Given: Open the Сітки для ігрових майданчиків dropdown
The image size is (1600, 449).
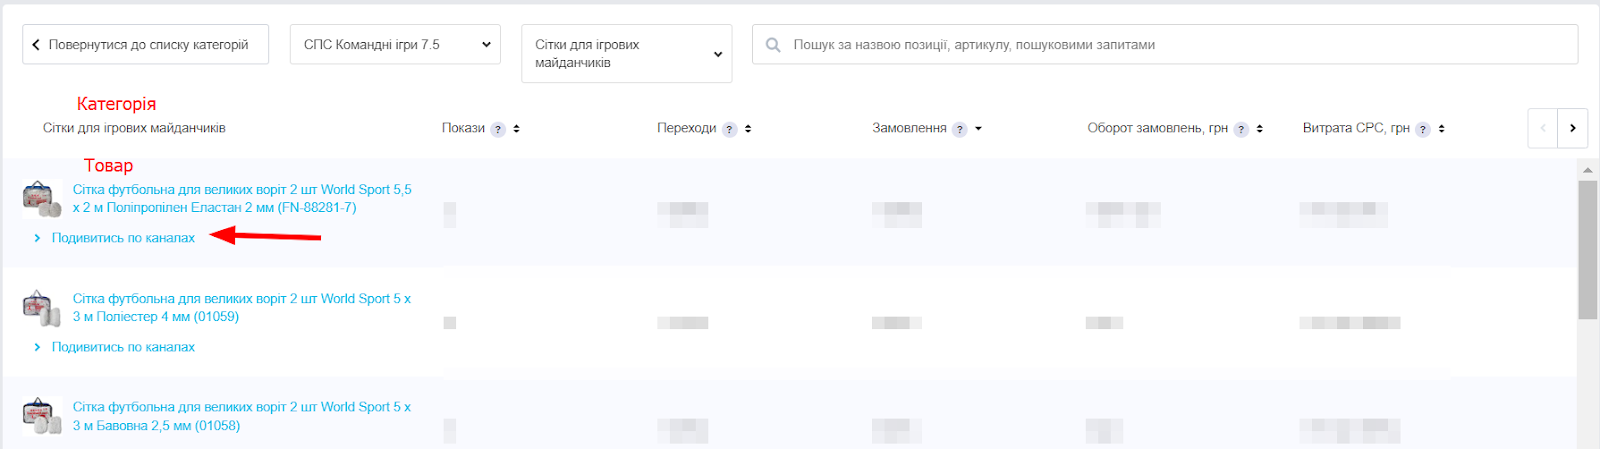Looking at the screenshot, I should tap(627, 53).
